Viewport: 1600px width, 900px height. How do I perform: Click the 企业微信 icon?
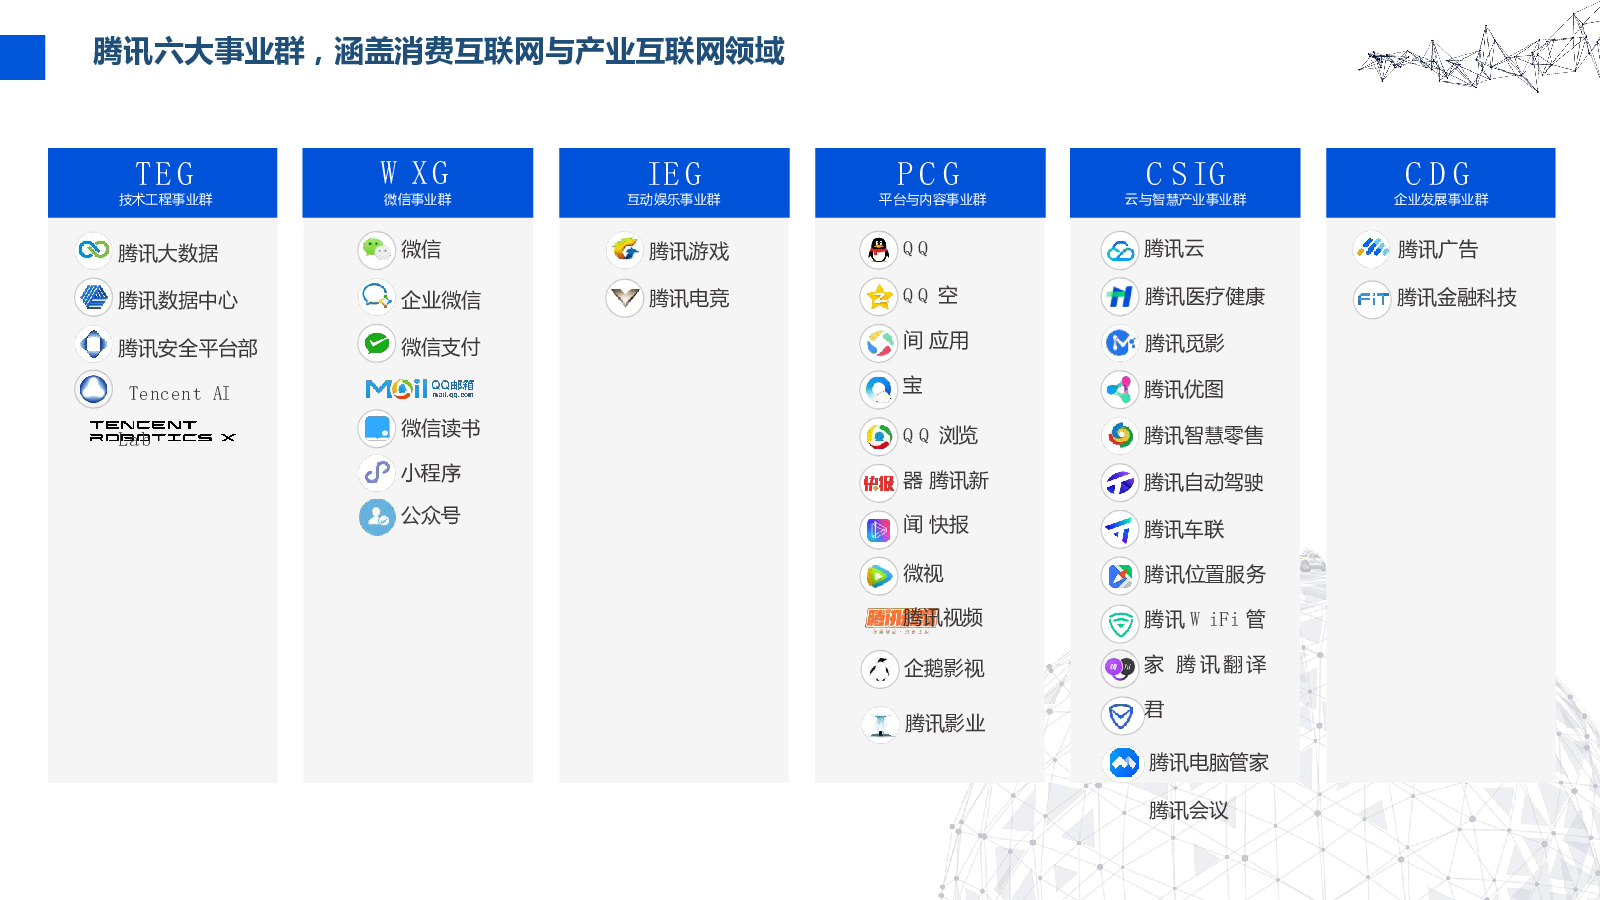point(377,297)
